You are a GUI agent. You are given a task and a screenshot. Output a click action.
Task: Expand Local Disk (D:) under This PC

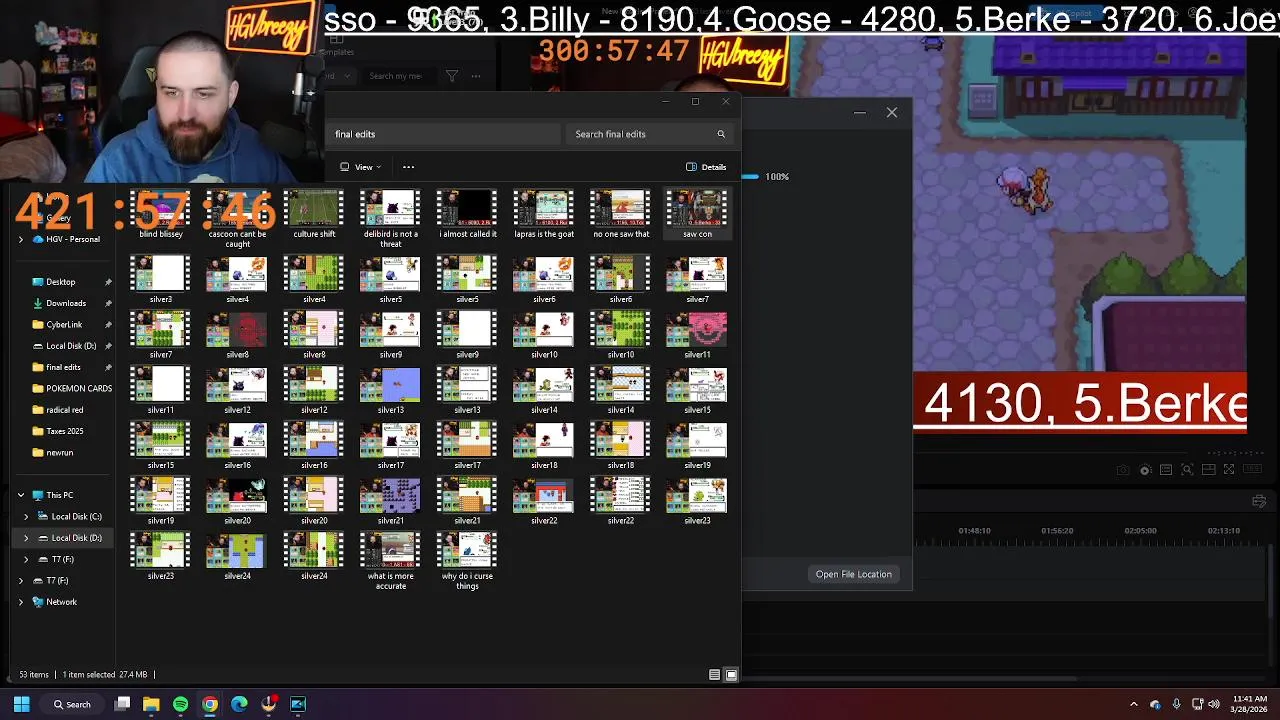coord(26,538)
